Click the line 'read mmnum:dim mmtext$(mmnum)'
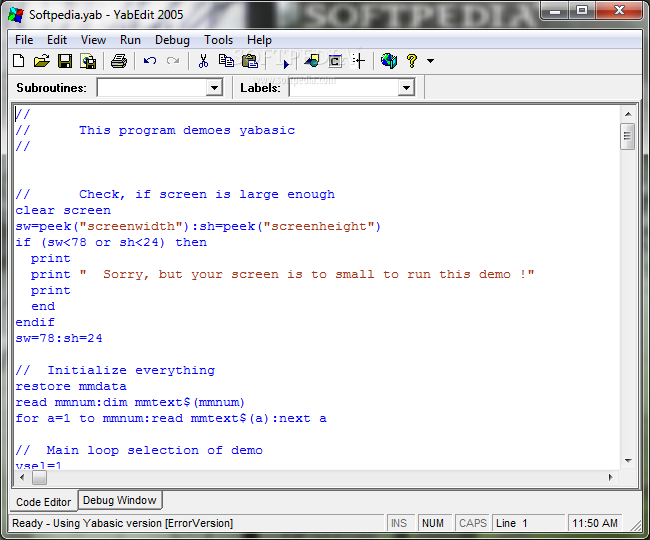 coord(130,402)
